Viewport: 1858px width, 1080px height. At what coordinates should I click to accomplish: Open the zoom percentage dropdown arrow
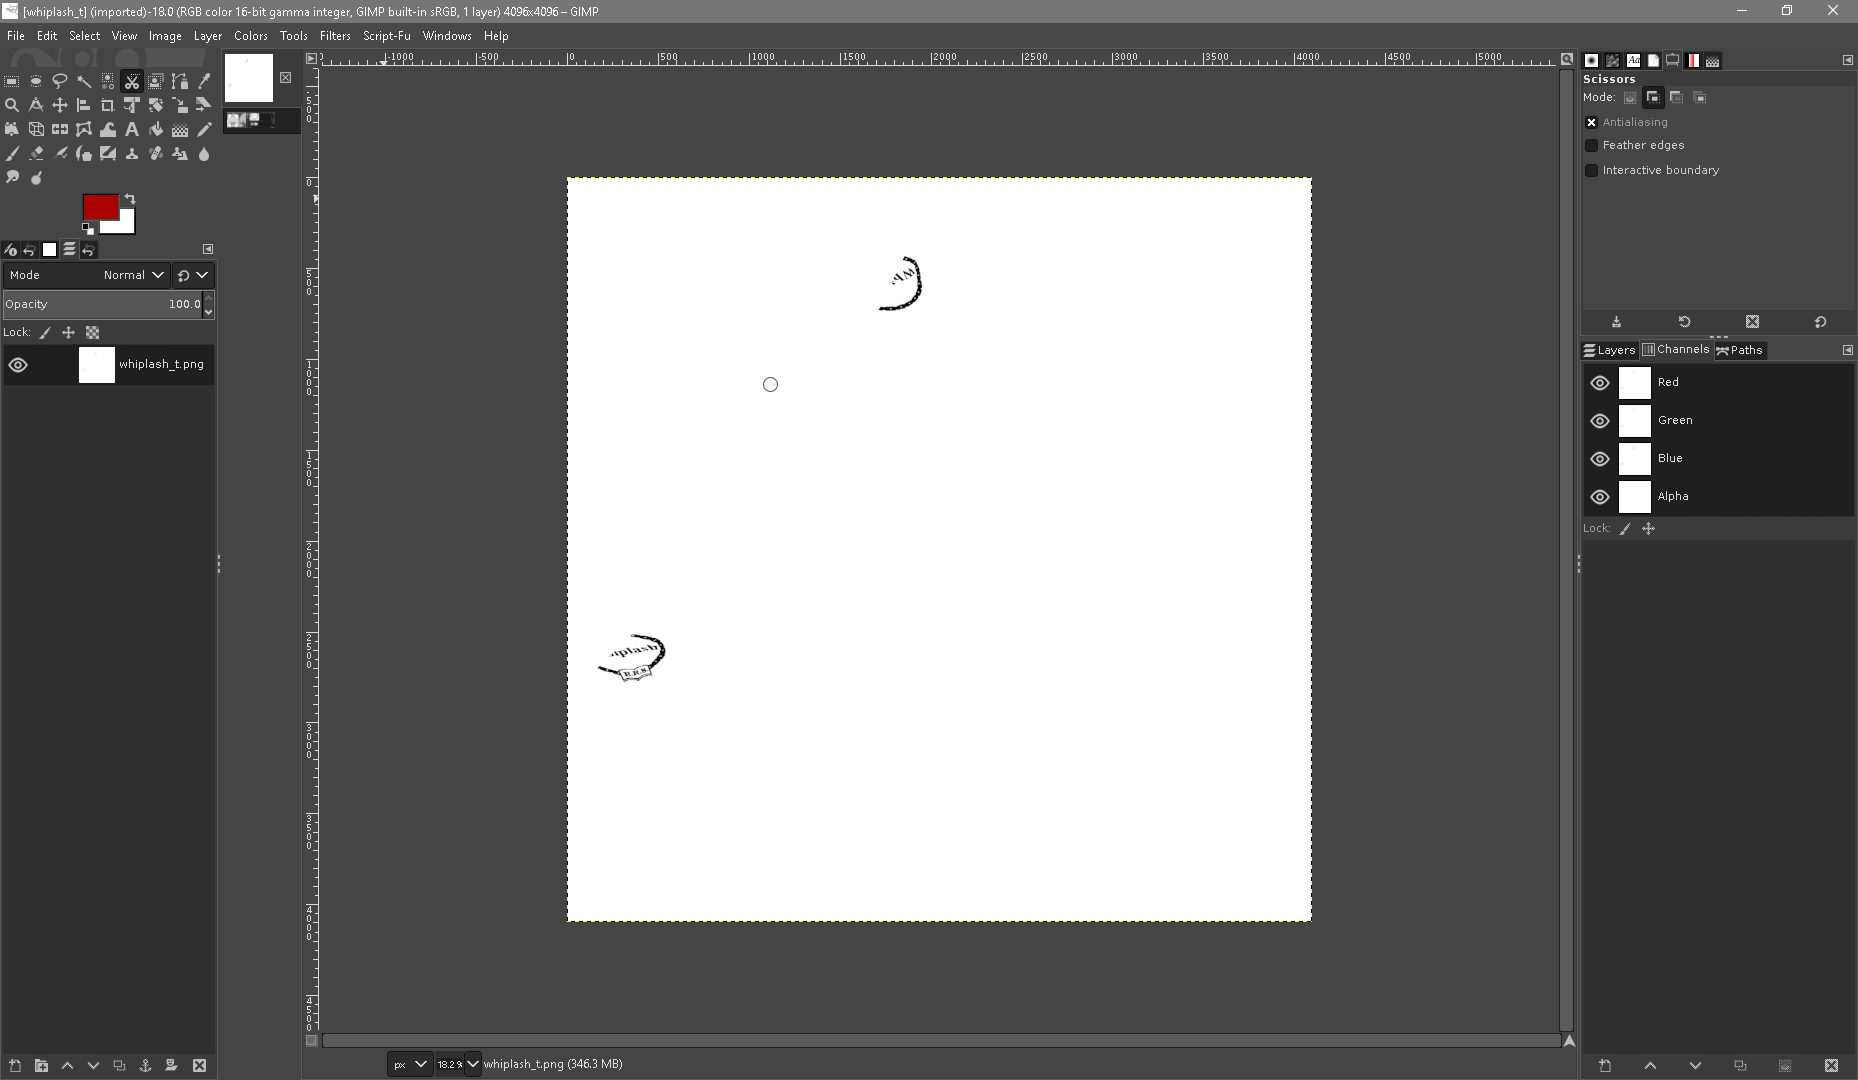point(472,1064)
